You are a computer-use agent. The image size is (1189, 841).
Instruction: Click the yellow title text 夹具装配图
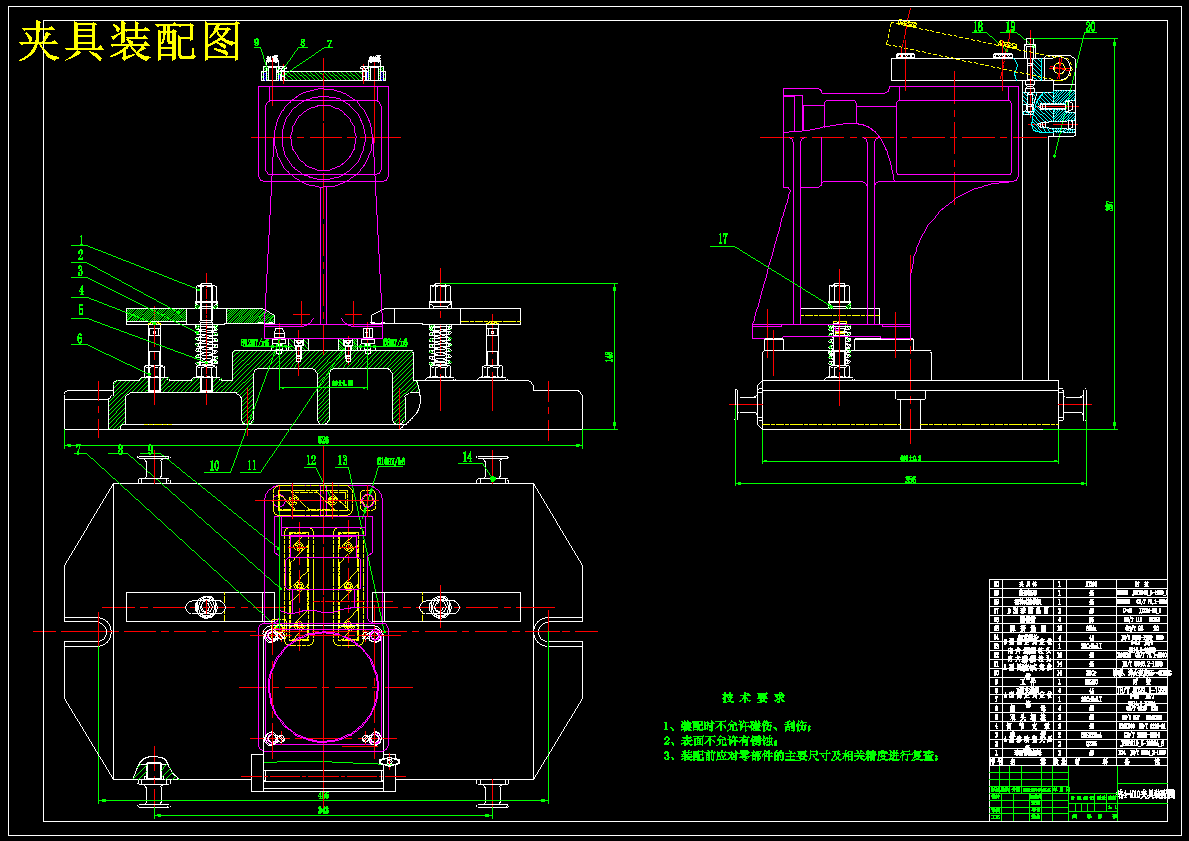(130, 40)
